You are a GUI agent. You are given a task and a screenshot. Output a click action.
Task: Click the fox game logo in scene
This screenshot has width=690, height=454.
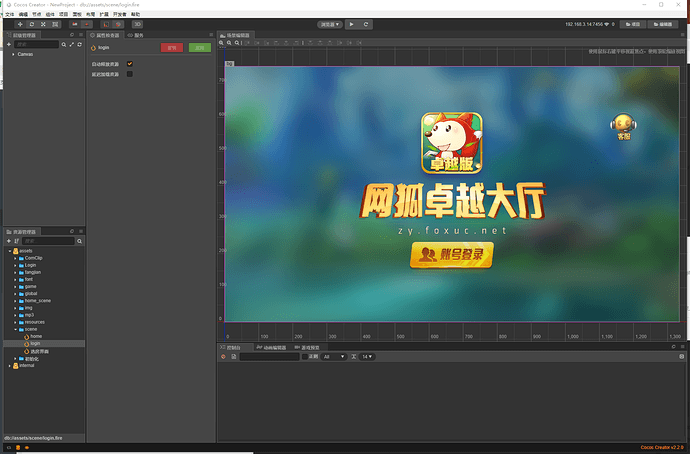pyautogui.click(x=452, y=143)
